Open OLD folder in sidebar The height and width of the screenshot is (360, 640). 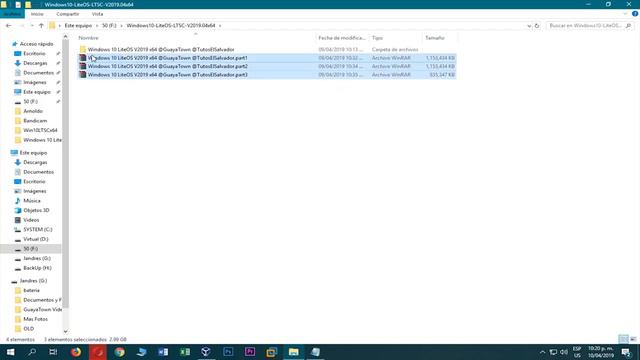tap(29, 329)
